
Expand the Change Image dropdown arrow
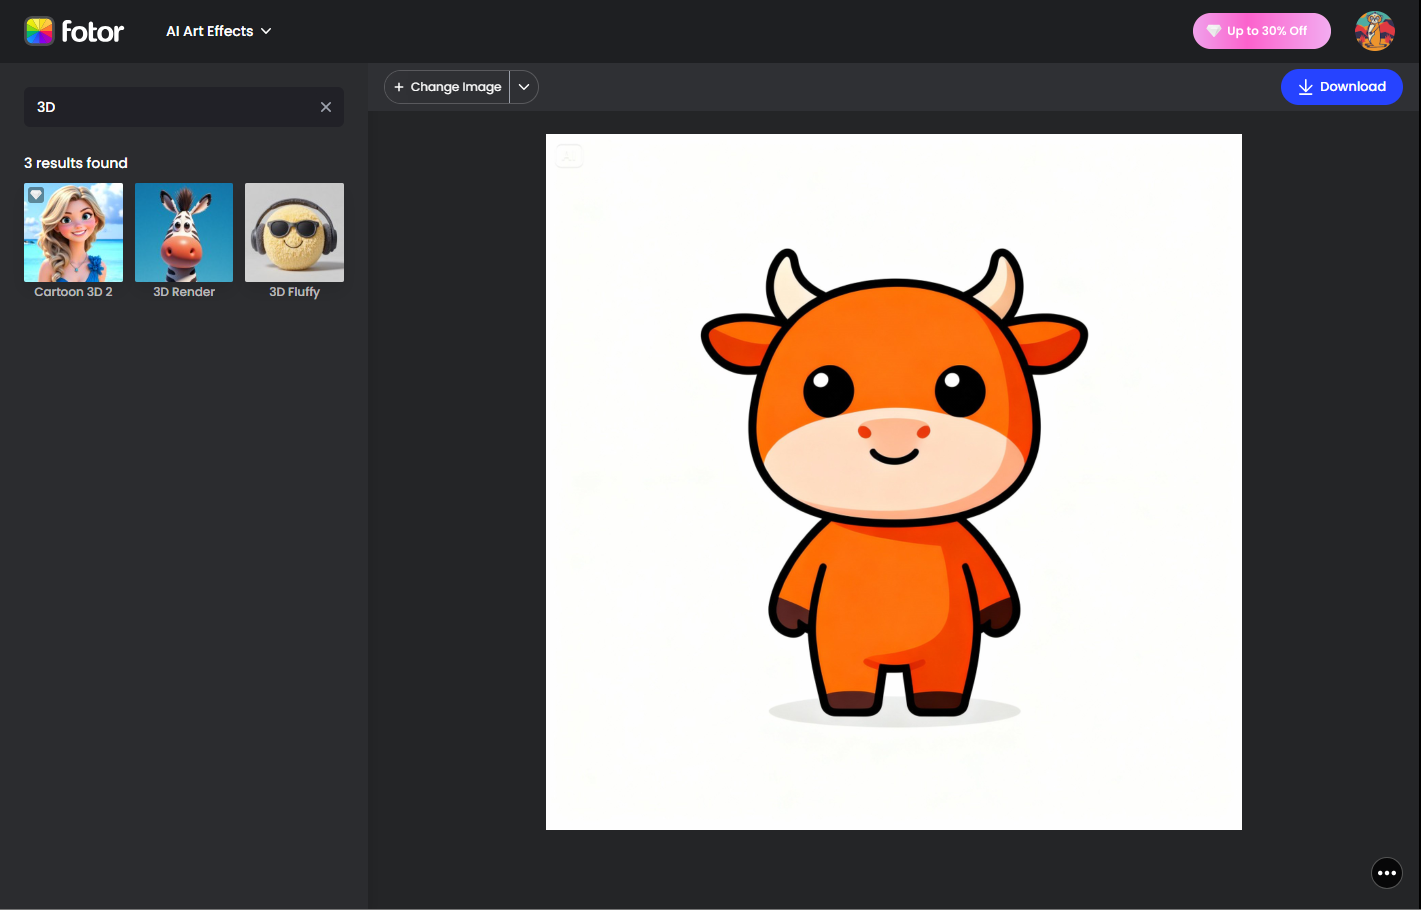coord(524,87)
